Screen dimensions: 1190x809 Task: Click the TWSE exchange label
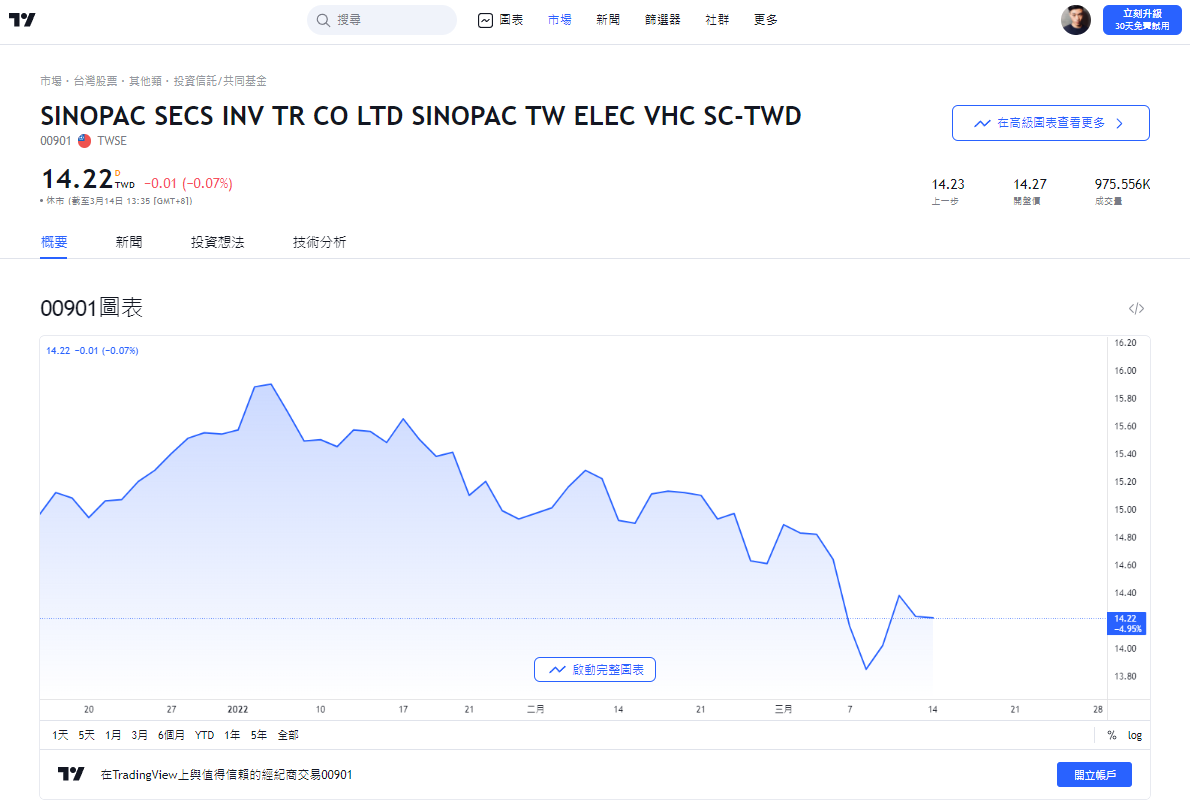point(112,140)
